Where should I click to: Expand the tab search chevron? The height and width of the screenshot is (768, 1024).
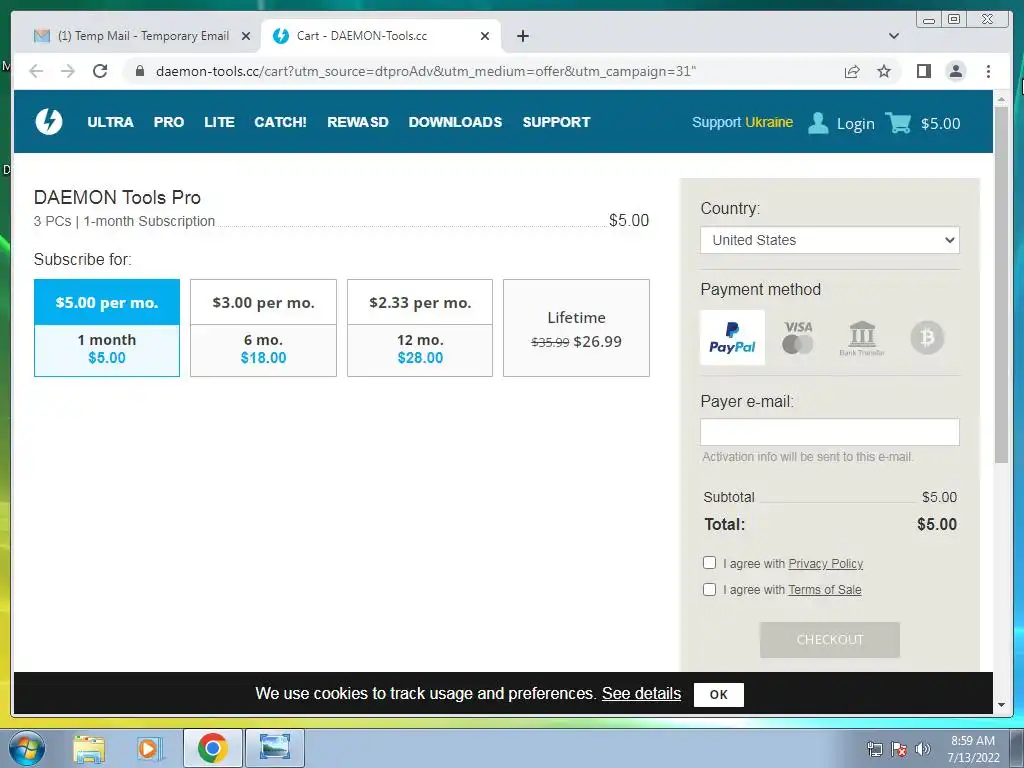coord(894,36)
